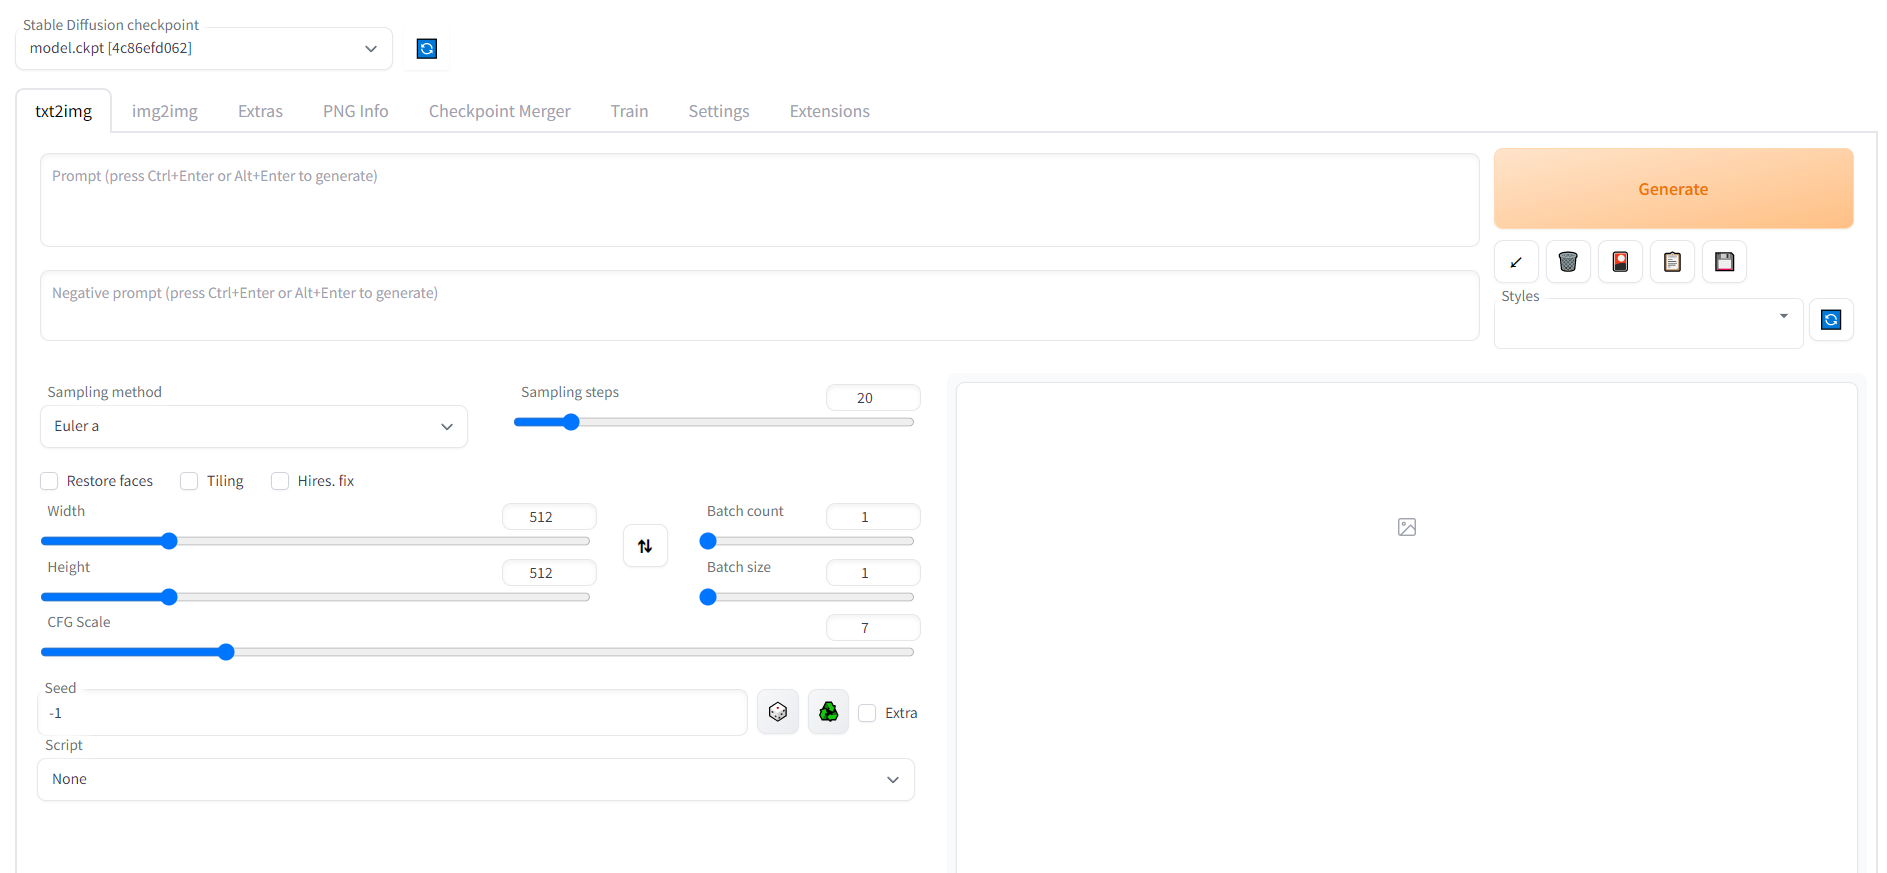Show extra networks with the red card icon
Image resolution: width=1887 pixels, height=873 pixels.
point(1620,262)
